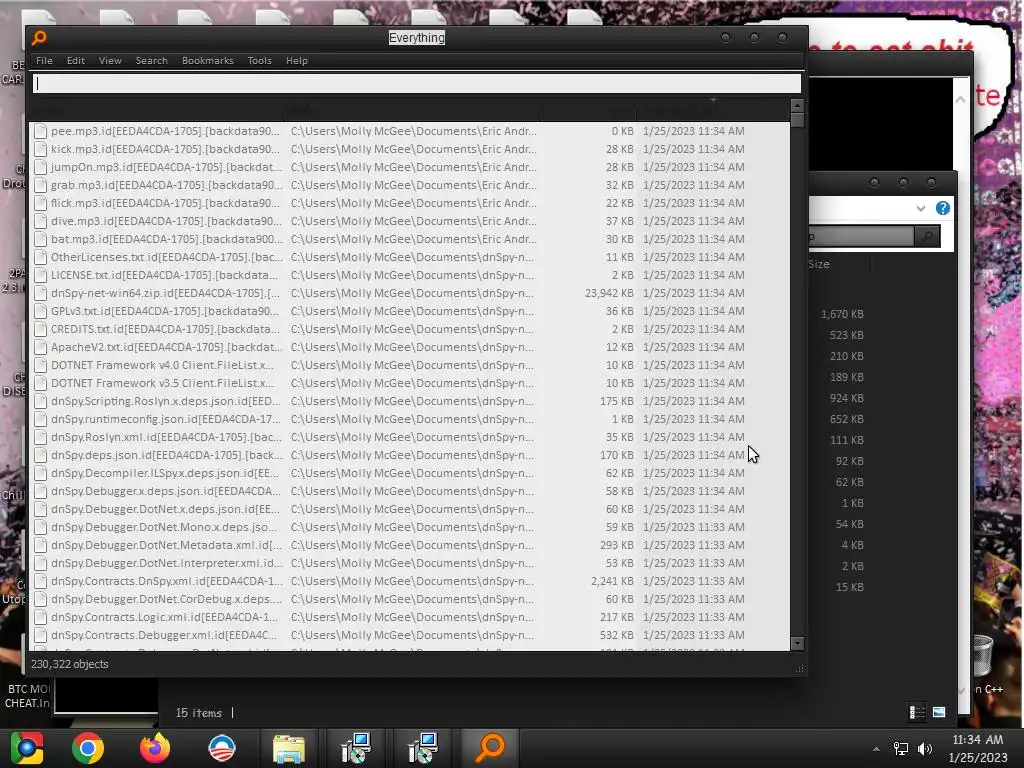Select the dnSpy.Debugger.DotNet.x.deps.json file name
The width and height of the screenshot is (1024, 768).
(165, 509)
